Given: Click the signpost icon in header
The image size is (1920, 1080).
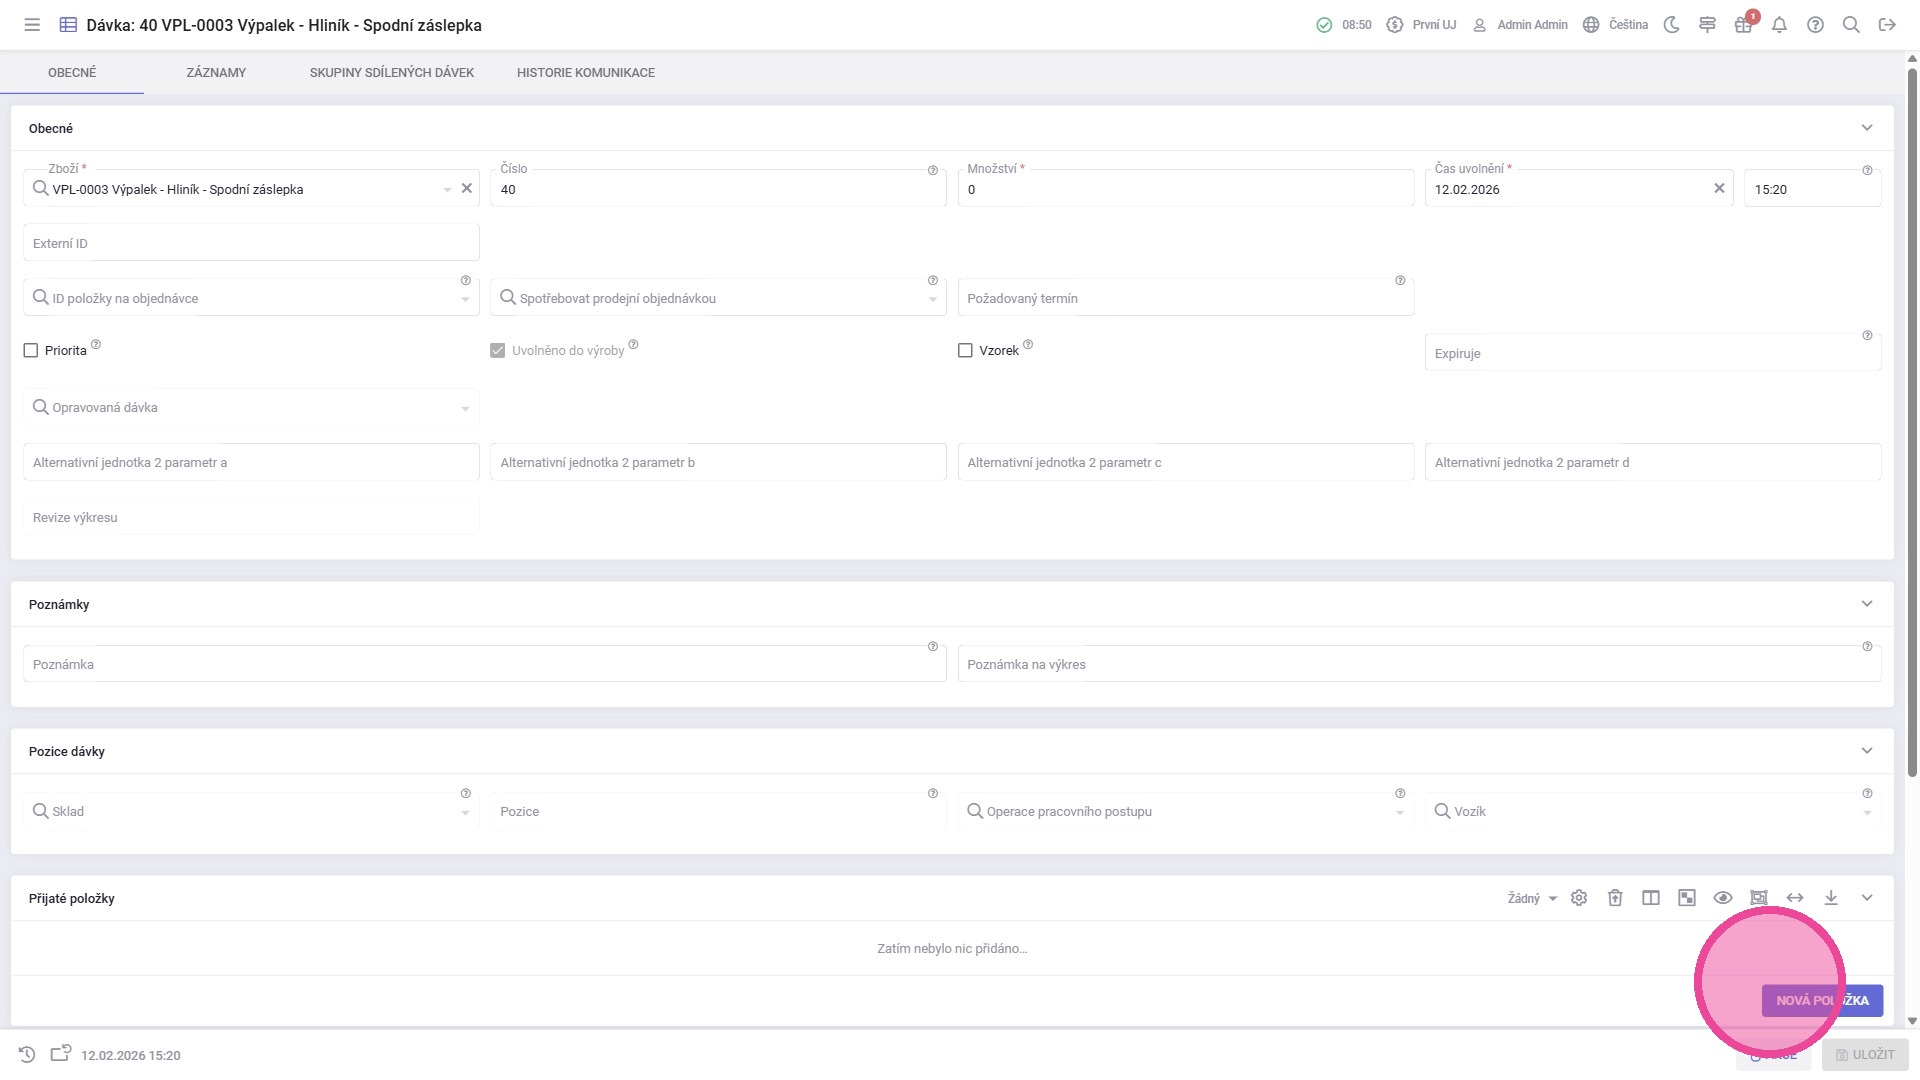Looking at the screenshot, I should click(1707, 25).
